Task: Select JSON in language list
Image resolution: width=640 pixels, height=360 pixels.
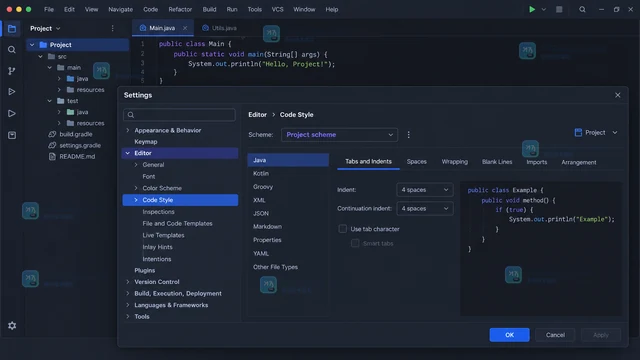Action: [288, 213]
